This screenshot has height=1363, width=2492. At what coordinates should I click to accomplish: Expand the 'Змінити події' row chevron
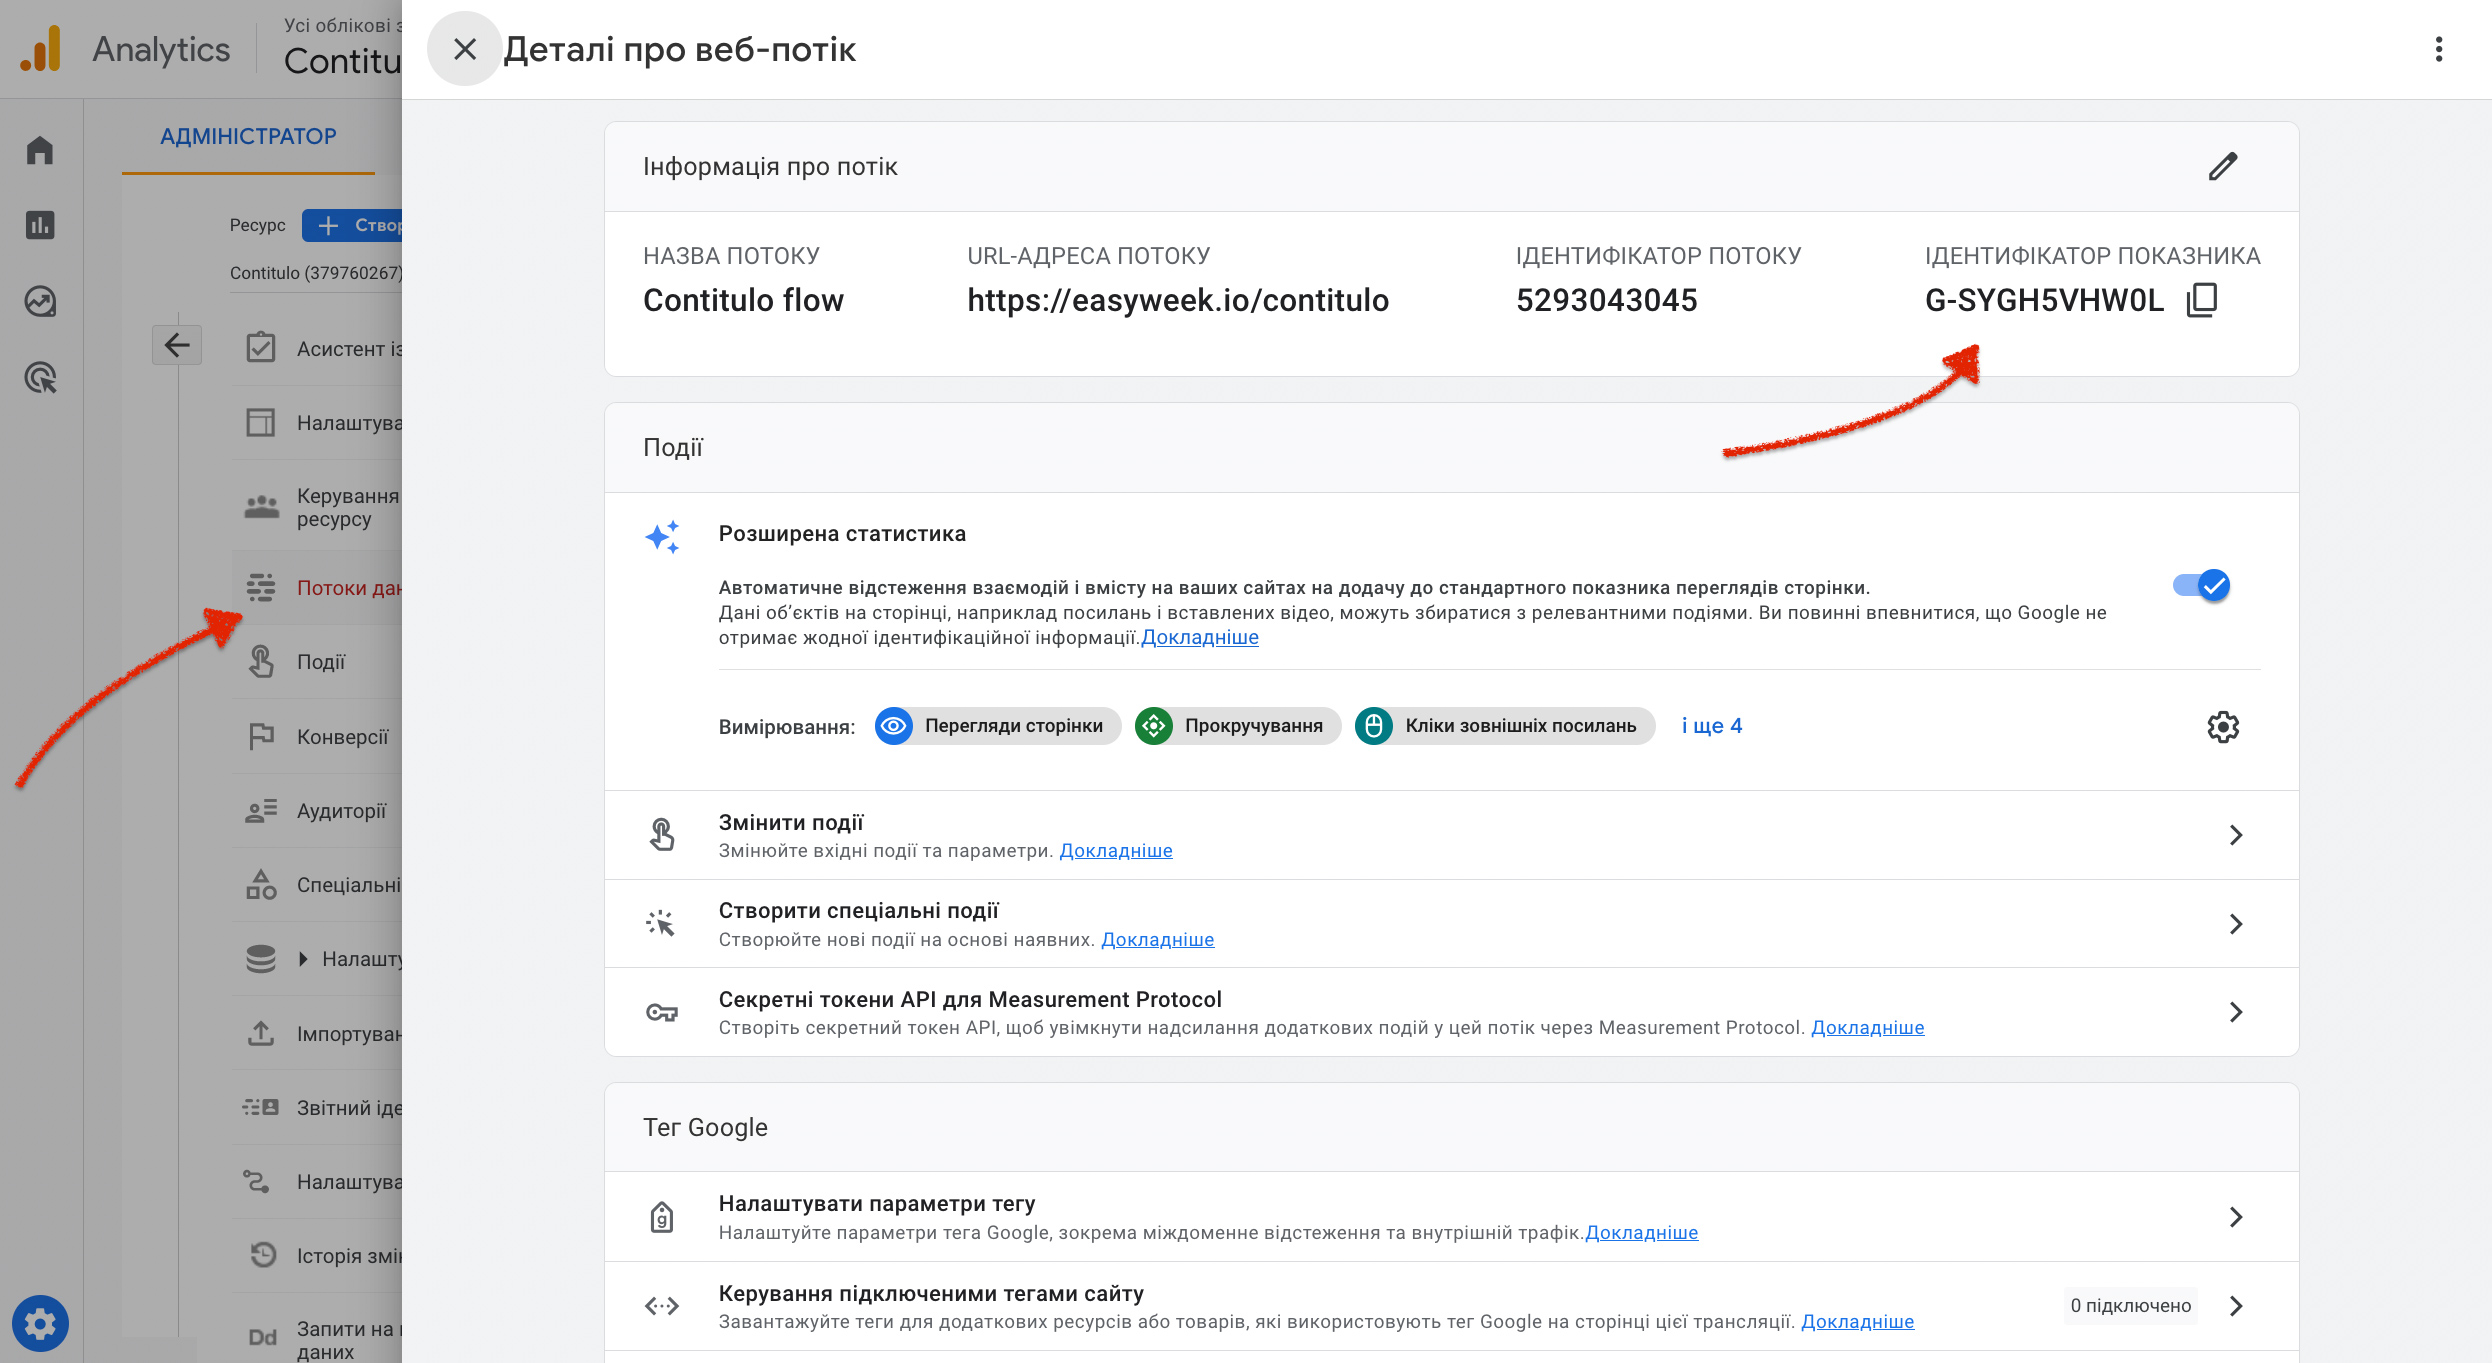coord(2236,835)
